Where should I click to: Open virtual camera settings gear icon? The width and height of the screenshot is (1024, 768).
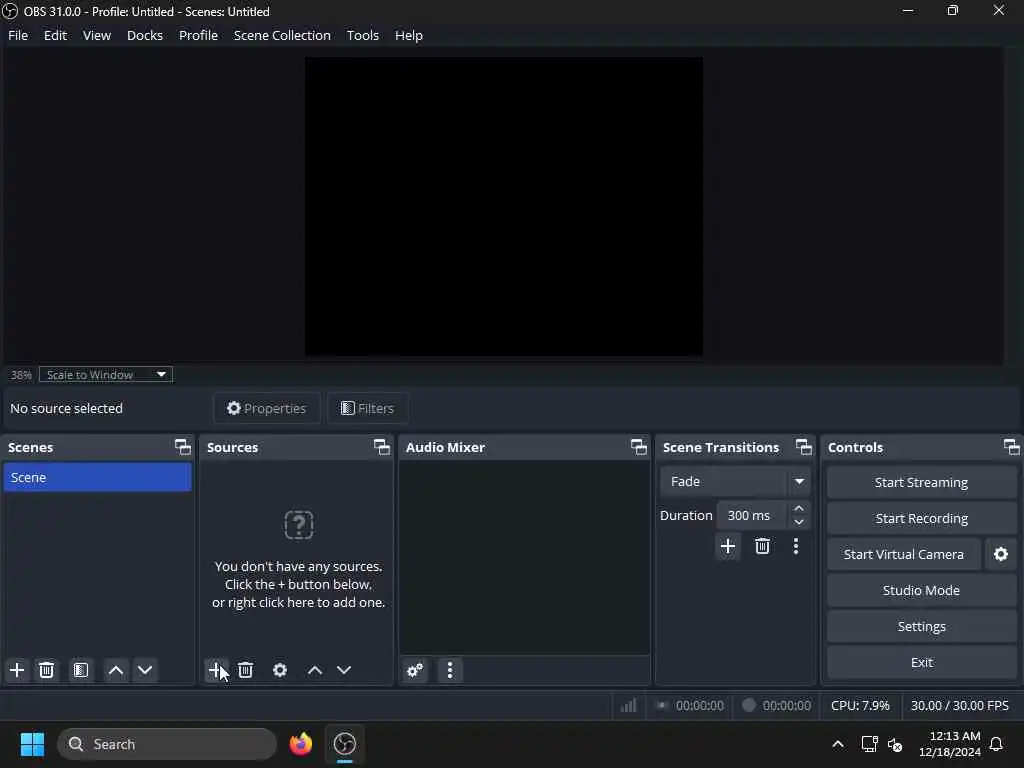1000,554
